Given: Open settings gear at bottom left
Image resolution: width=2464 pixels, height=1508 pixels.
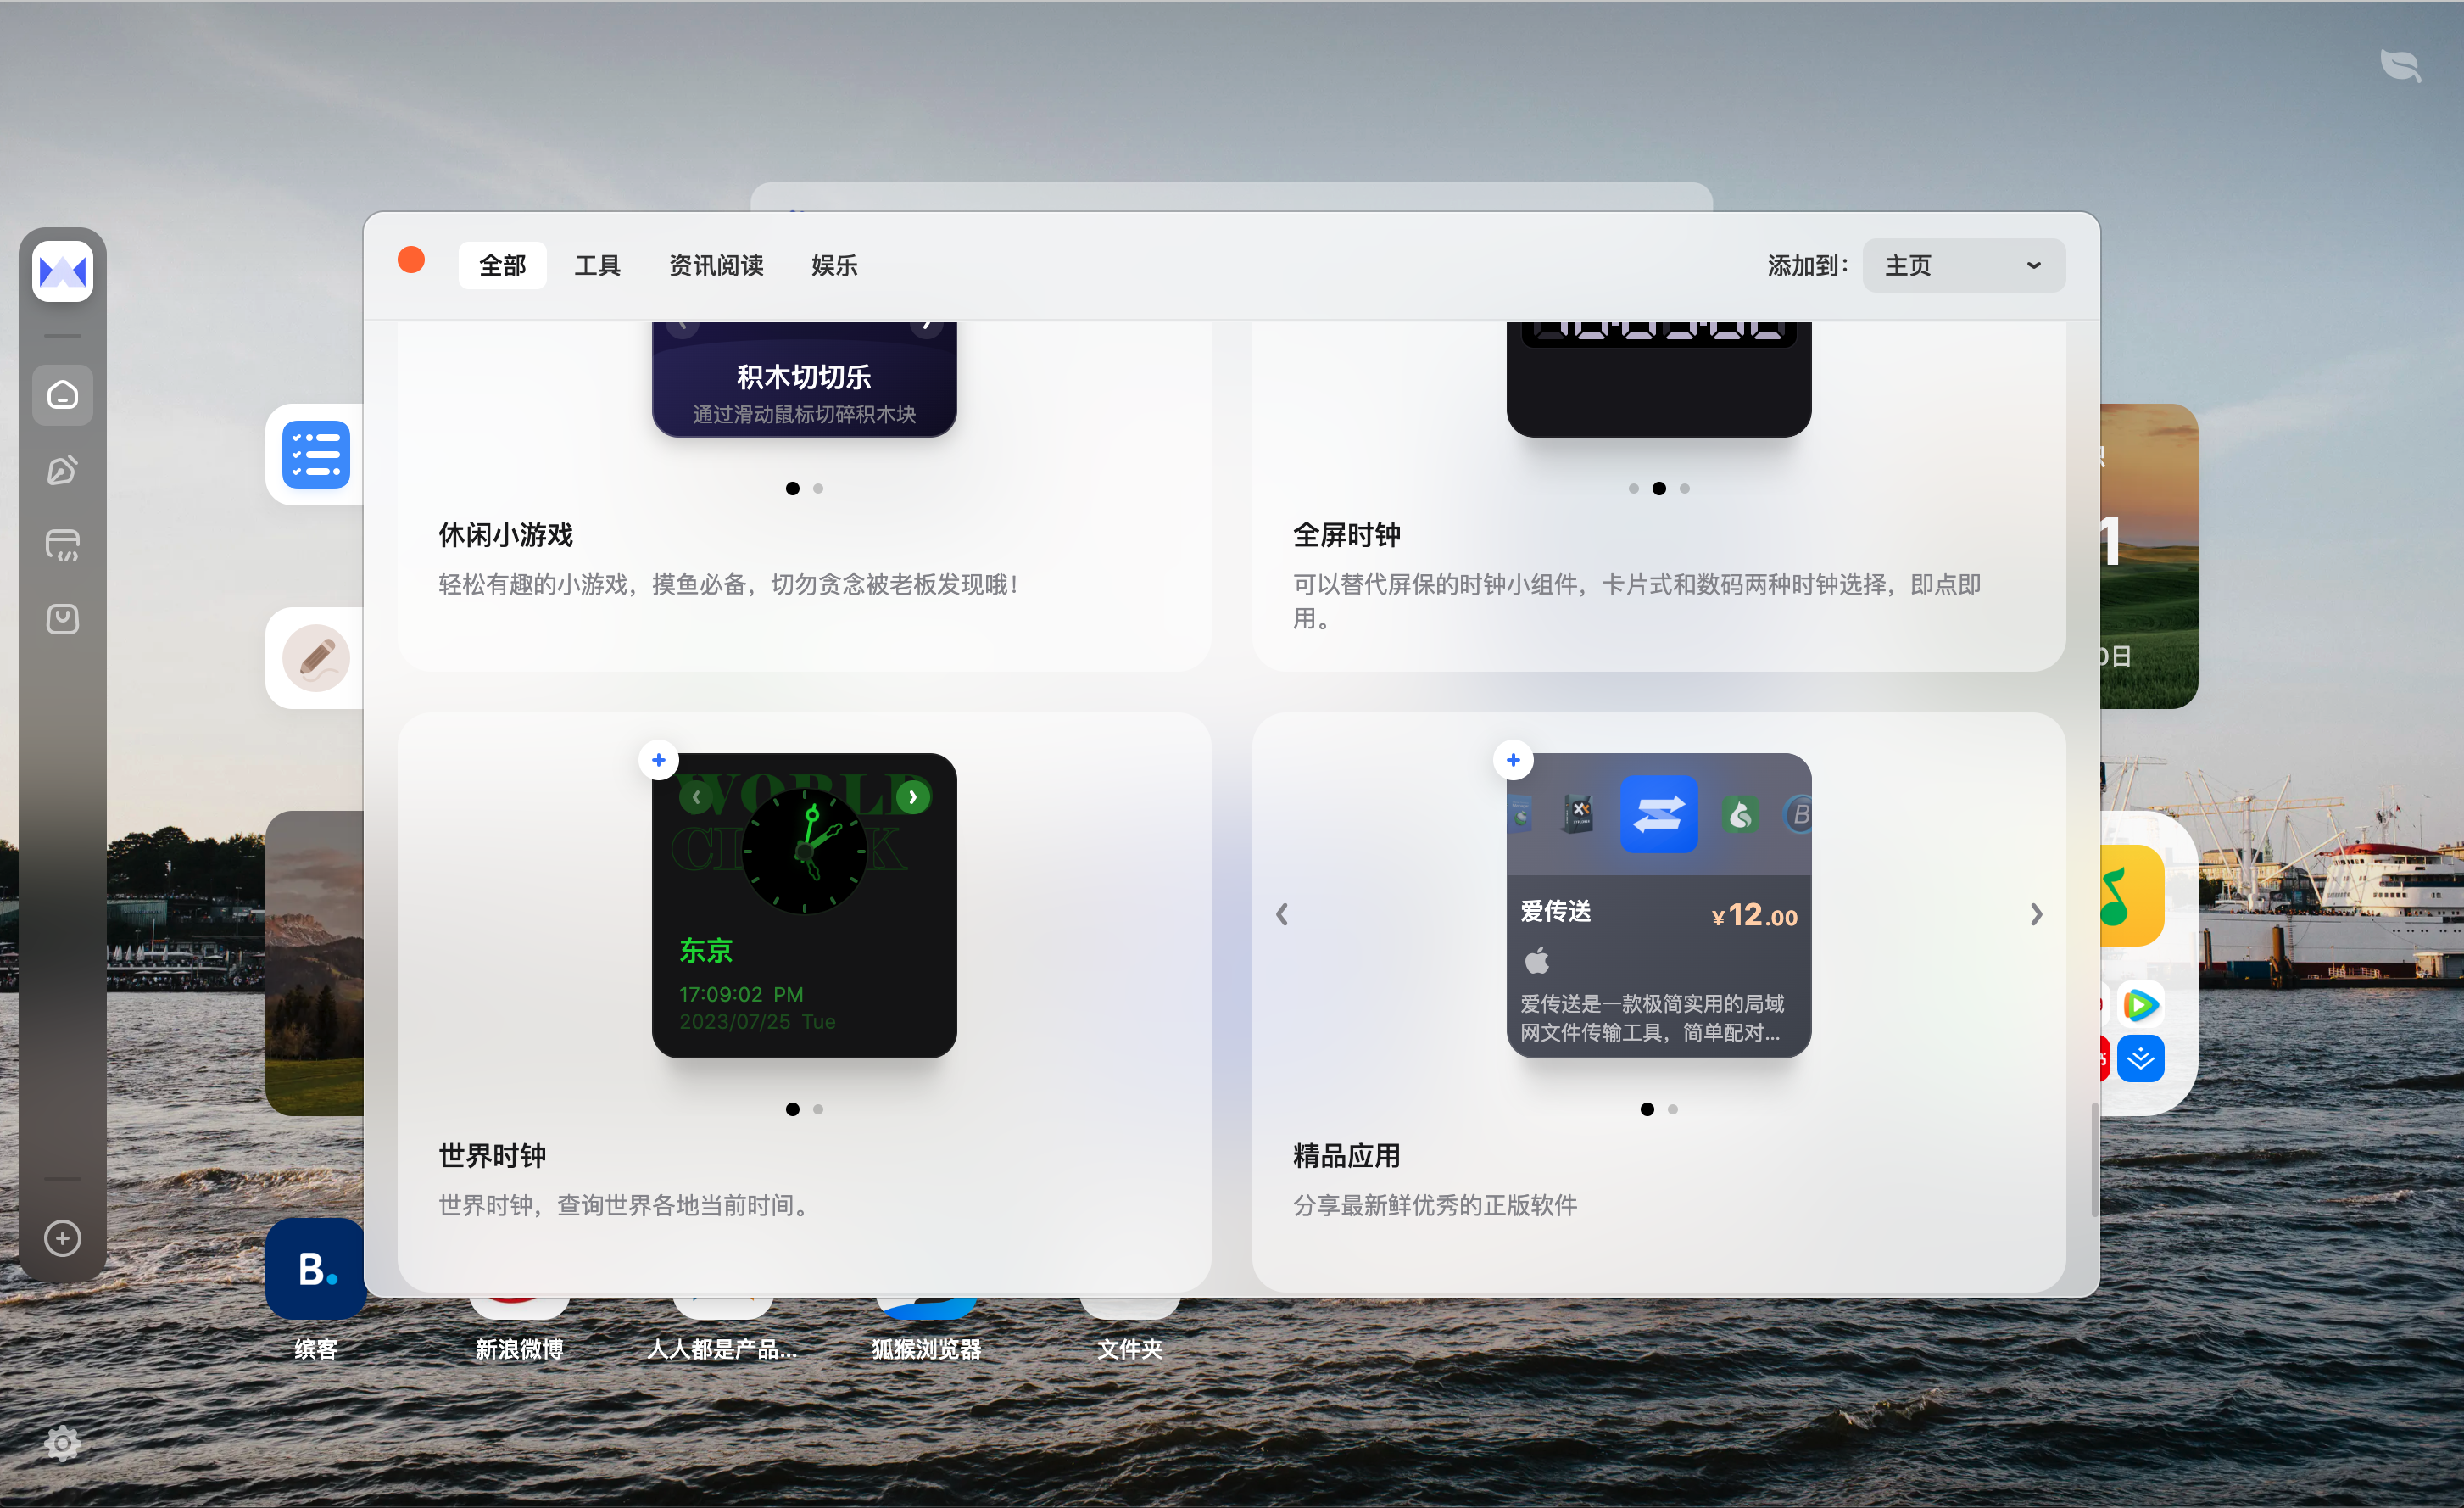Looking at the screenshot, I should [x=62, y=1443].
